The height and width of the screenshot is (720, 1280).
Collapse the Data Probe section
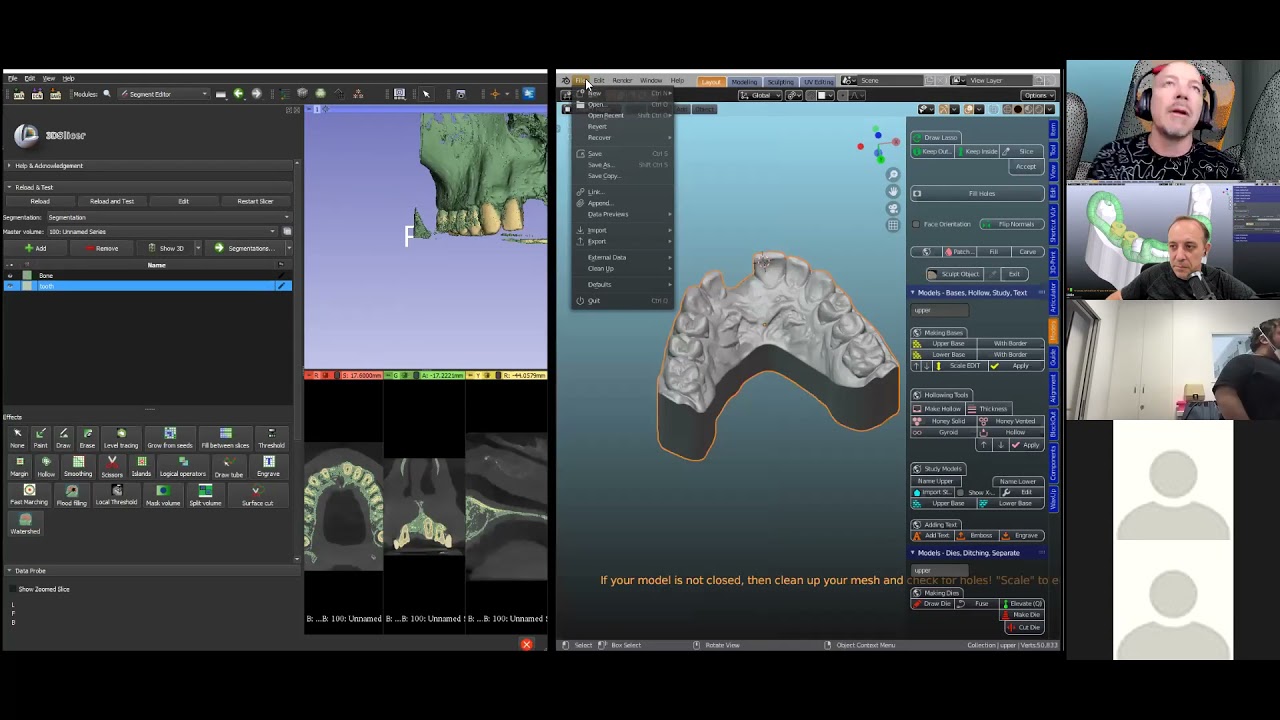tap(150, 571)
